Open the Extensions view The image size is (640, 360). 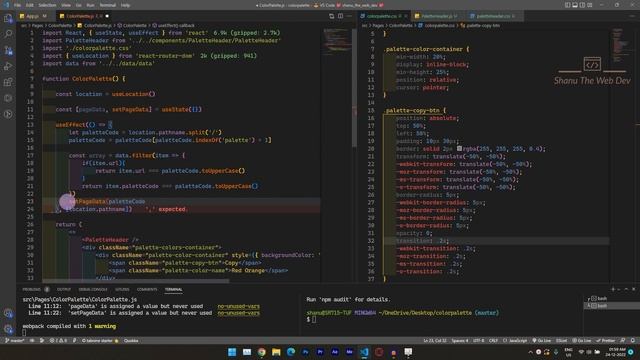pyautogui.click(x=8, y=82)
